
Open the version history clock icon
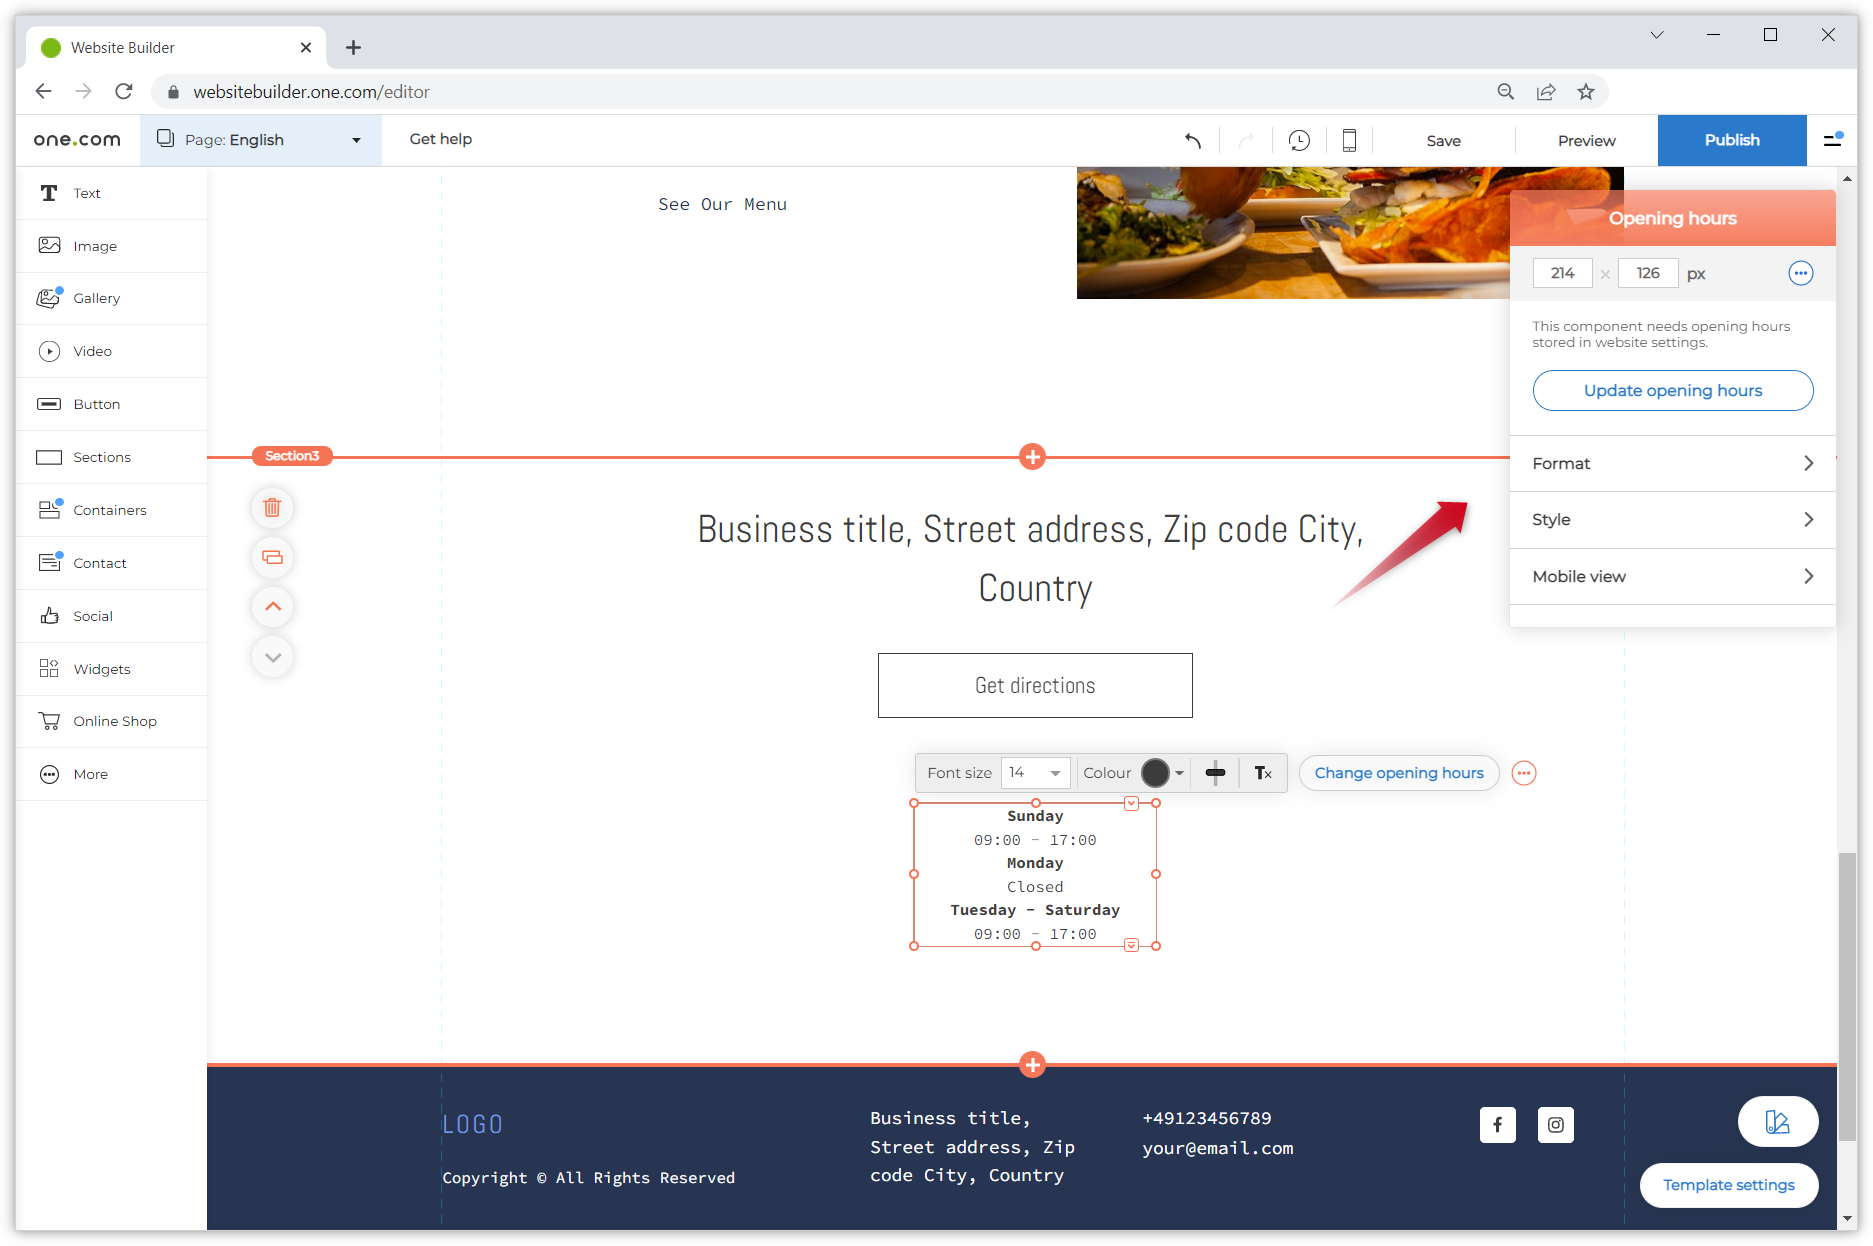point(1299,141)
